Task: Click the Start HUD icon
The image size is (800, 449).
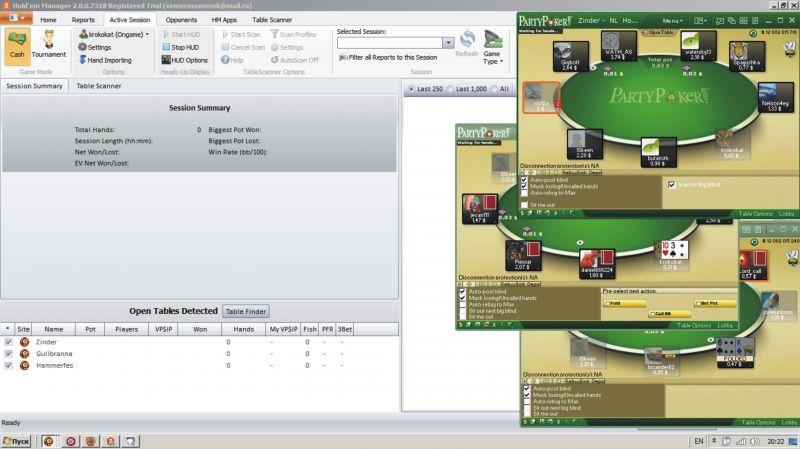Action: [166, 34]
